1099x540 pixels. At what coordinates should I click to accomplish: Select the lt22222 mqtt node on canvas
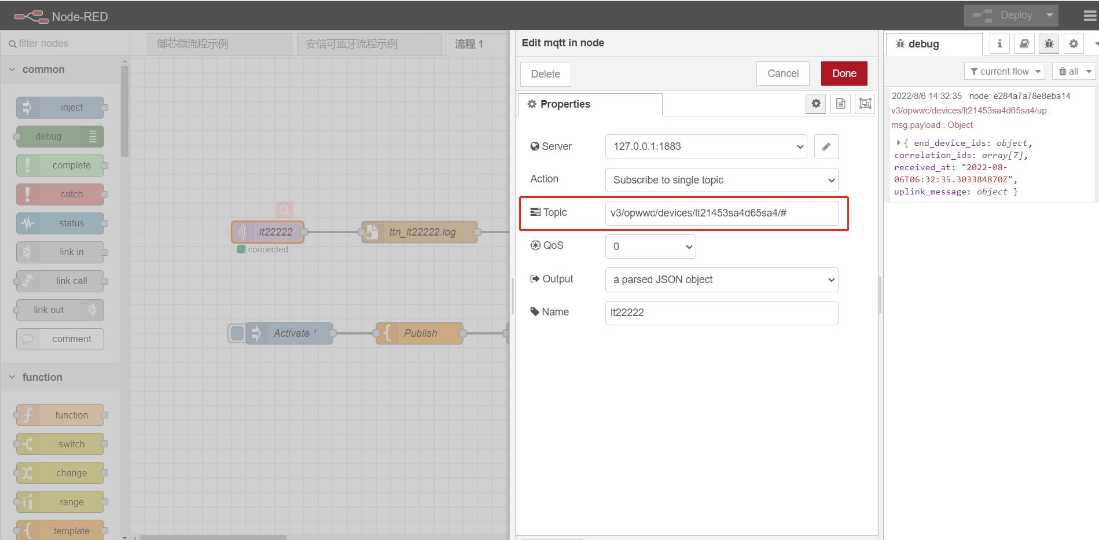[268, 231]
